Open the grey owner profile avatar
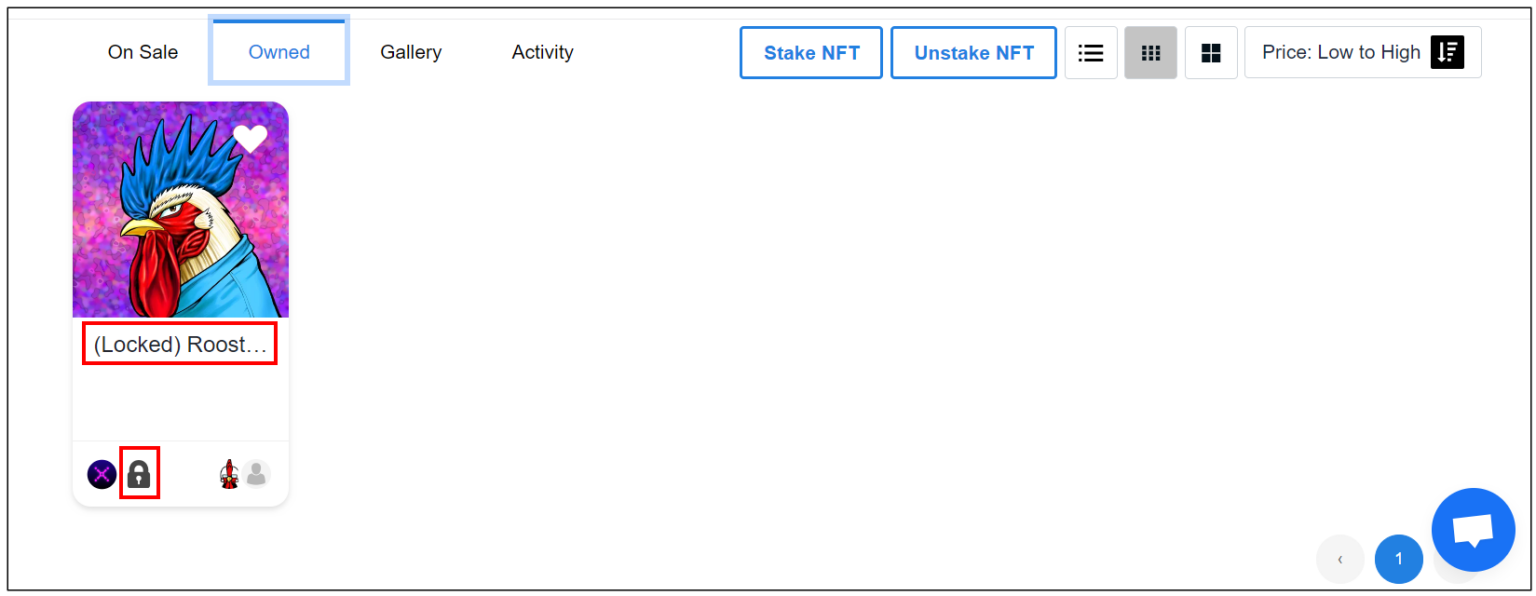The width and height of the screenshot is (1536, 596). 257,474
